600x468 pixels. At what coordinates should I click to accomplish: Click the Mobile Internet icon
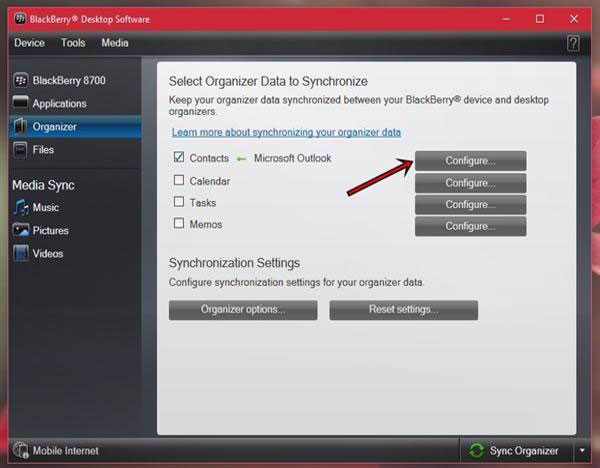click(x=21, y=450)
